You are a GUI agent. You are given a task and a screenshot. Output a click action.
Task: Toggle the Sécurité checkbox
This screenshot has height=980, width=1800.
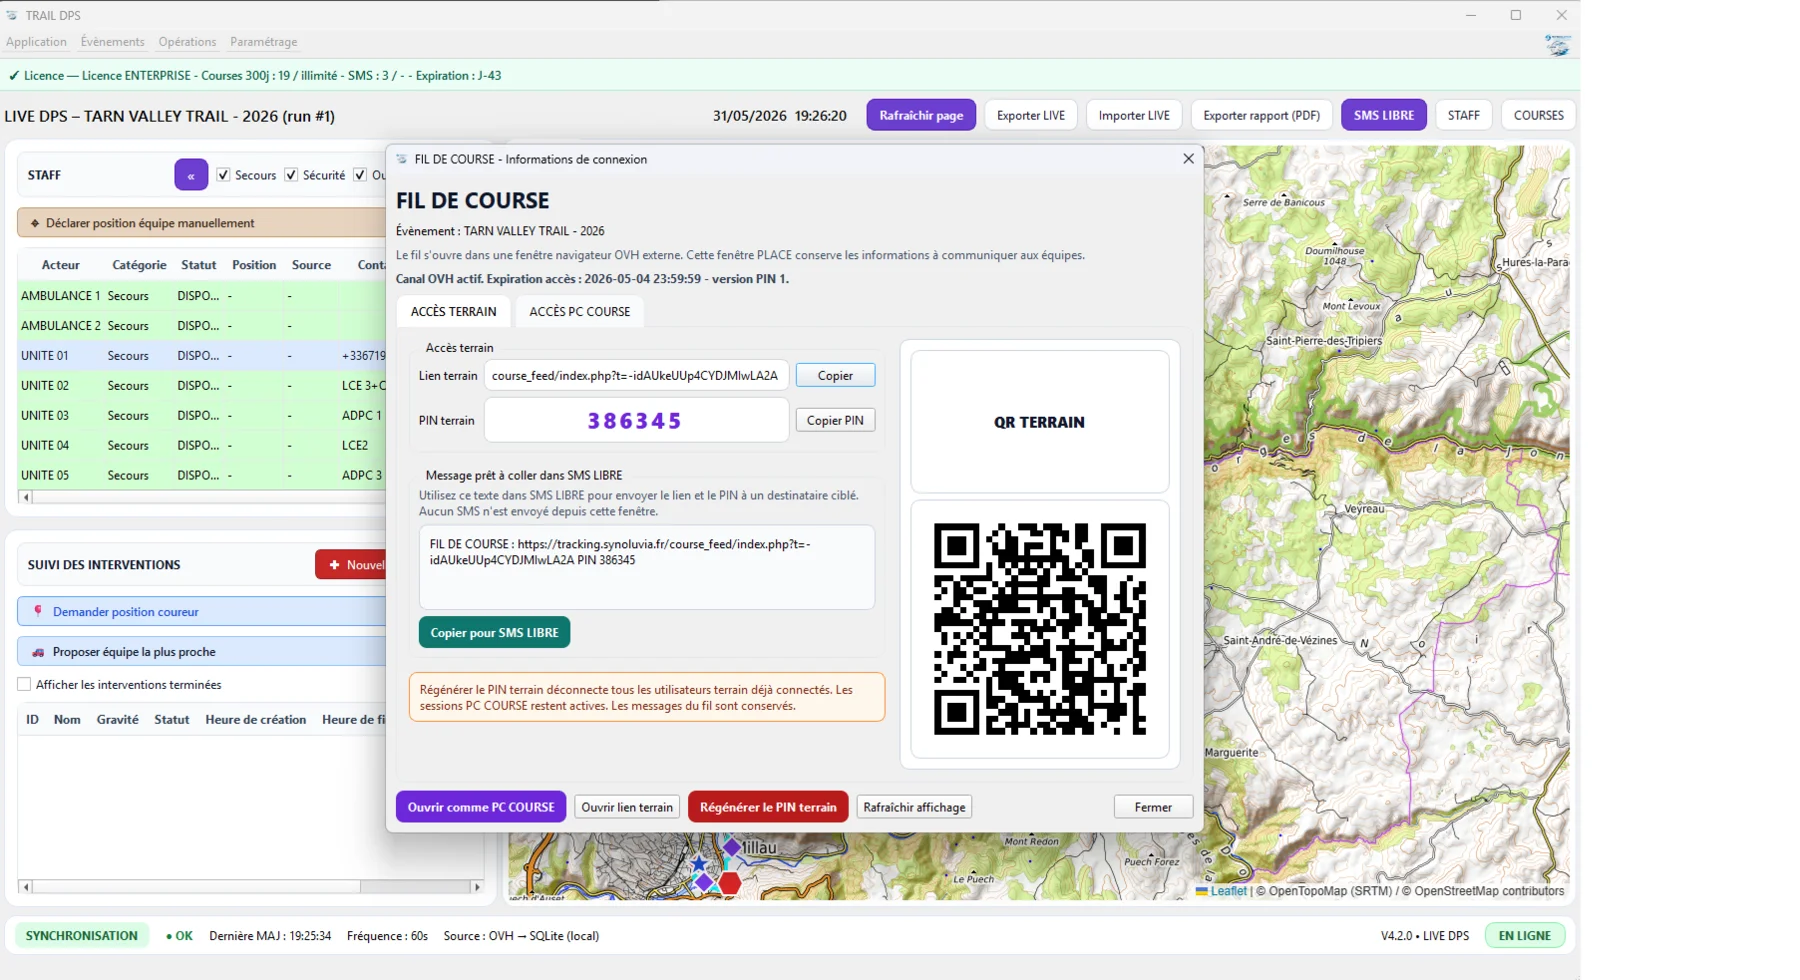291,175
